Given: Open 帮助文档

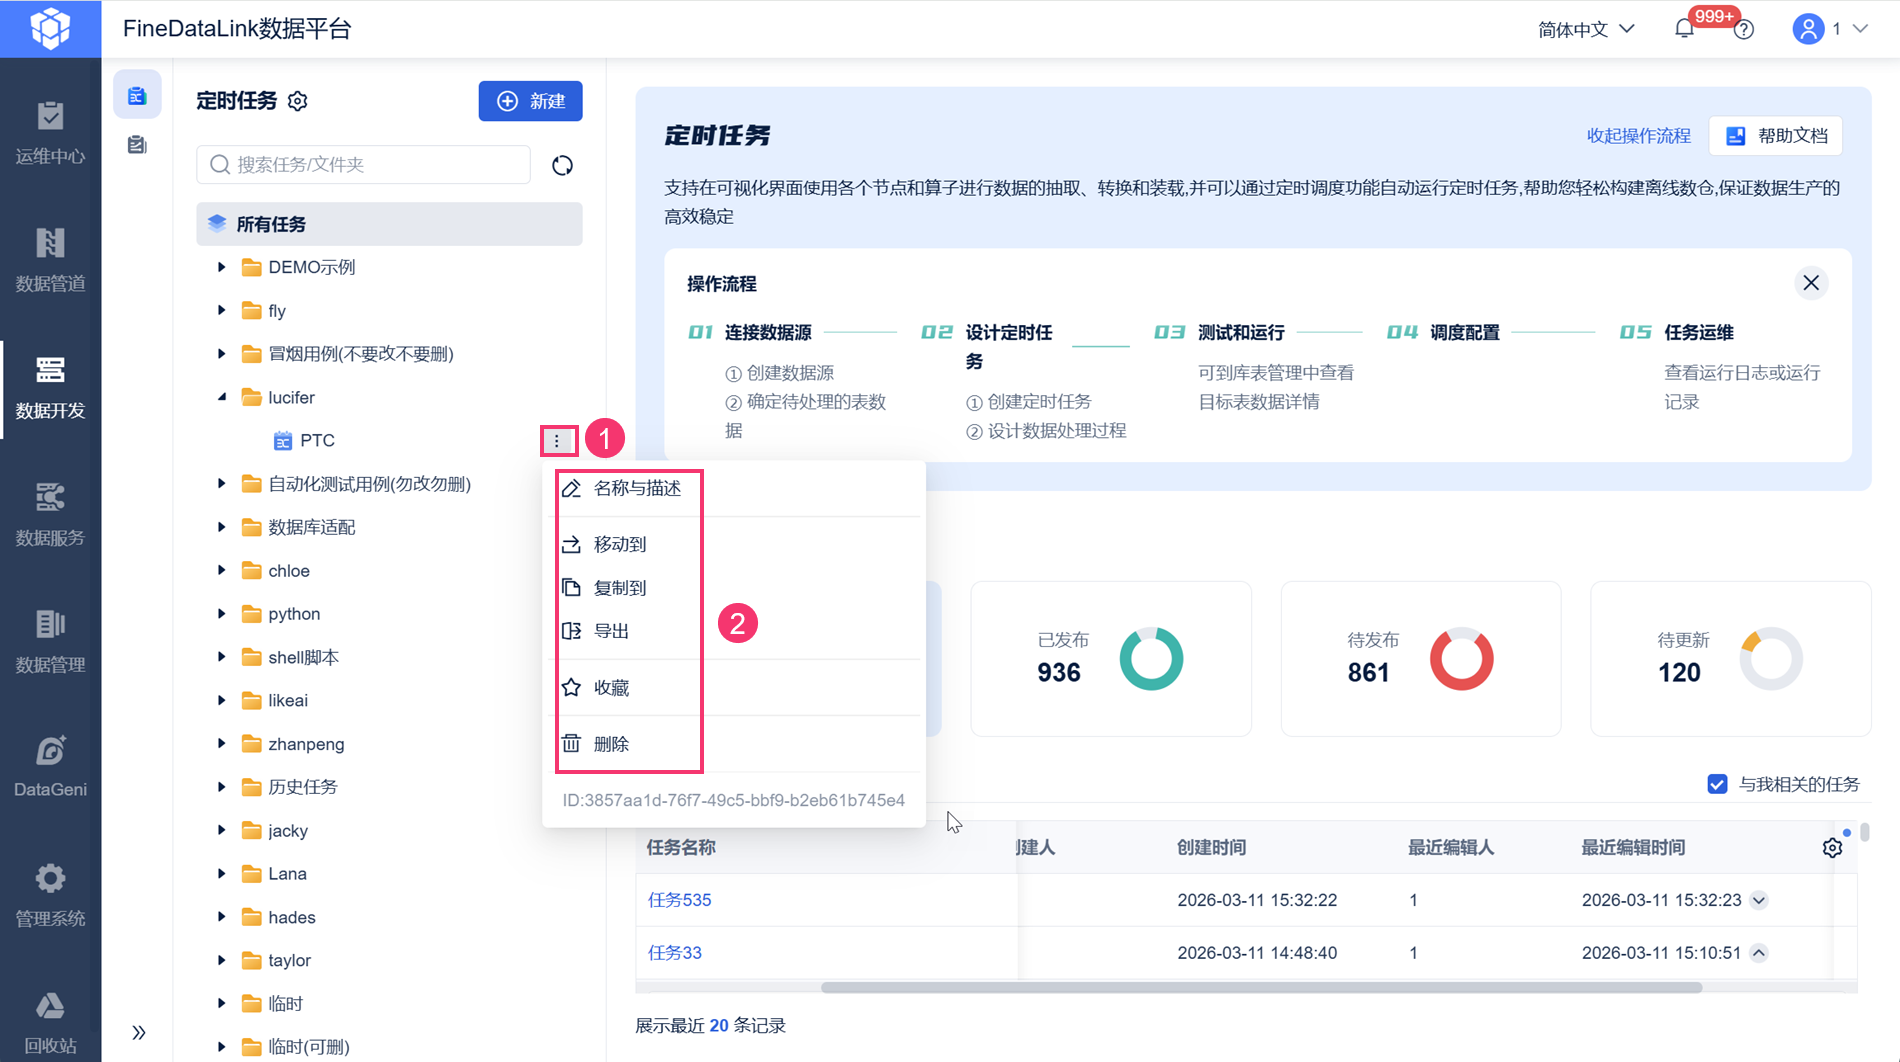Looking at the screenshot, I should [x=1776, y=136].
